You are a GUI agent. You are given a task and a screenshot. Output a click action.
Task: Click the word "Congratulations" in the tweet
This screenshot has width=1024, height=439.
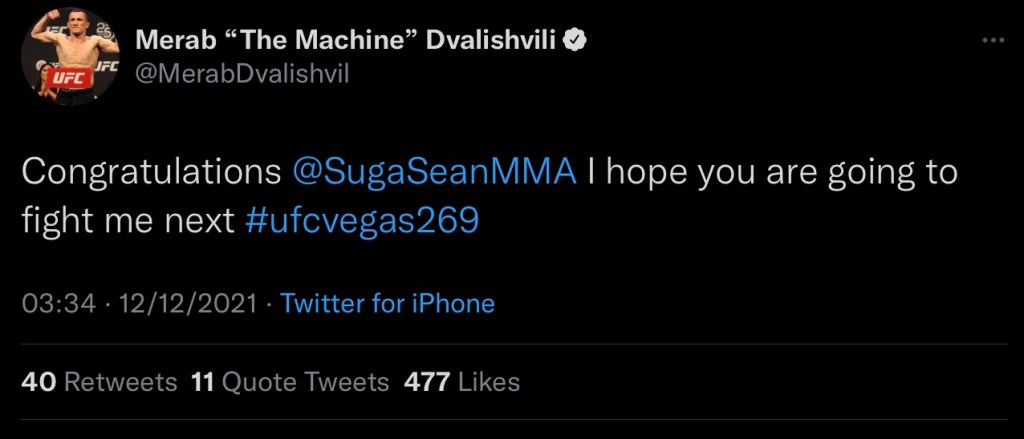(x=151, y=174)
